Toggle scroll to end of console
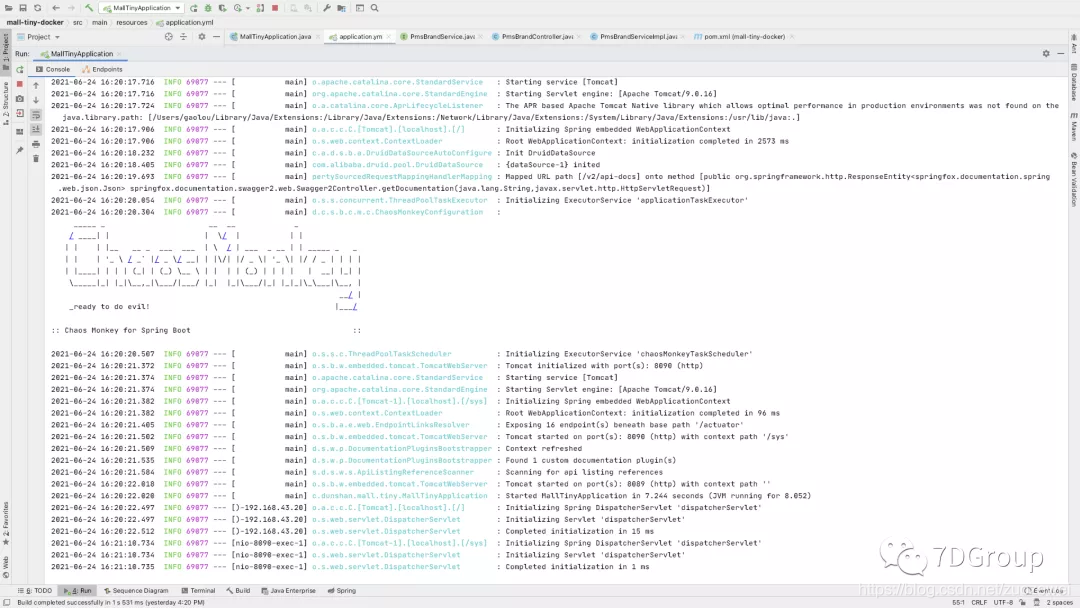 [x=36, y=129]
